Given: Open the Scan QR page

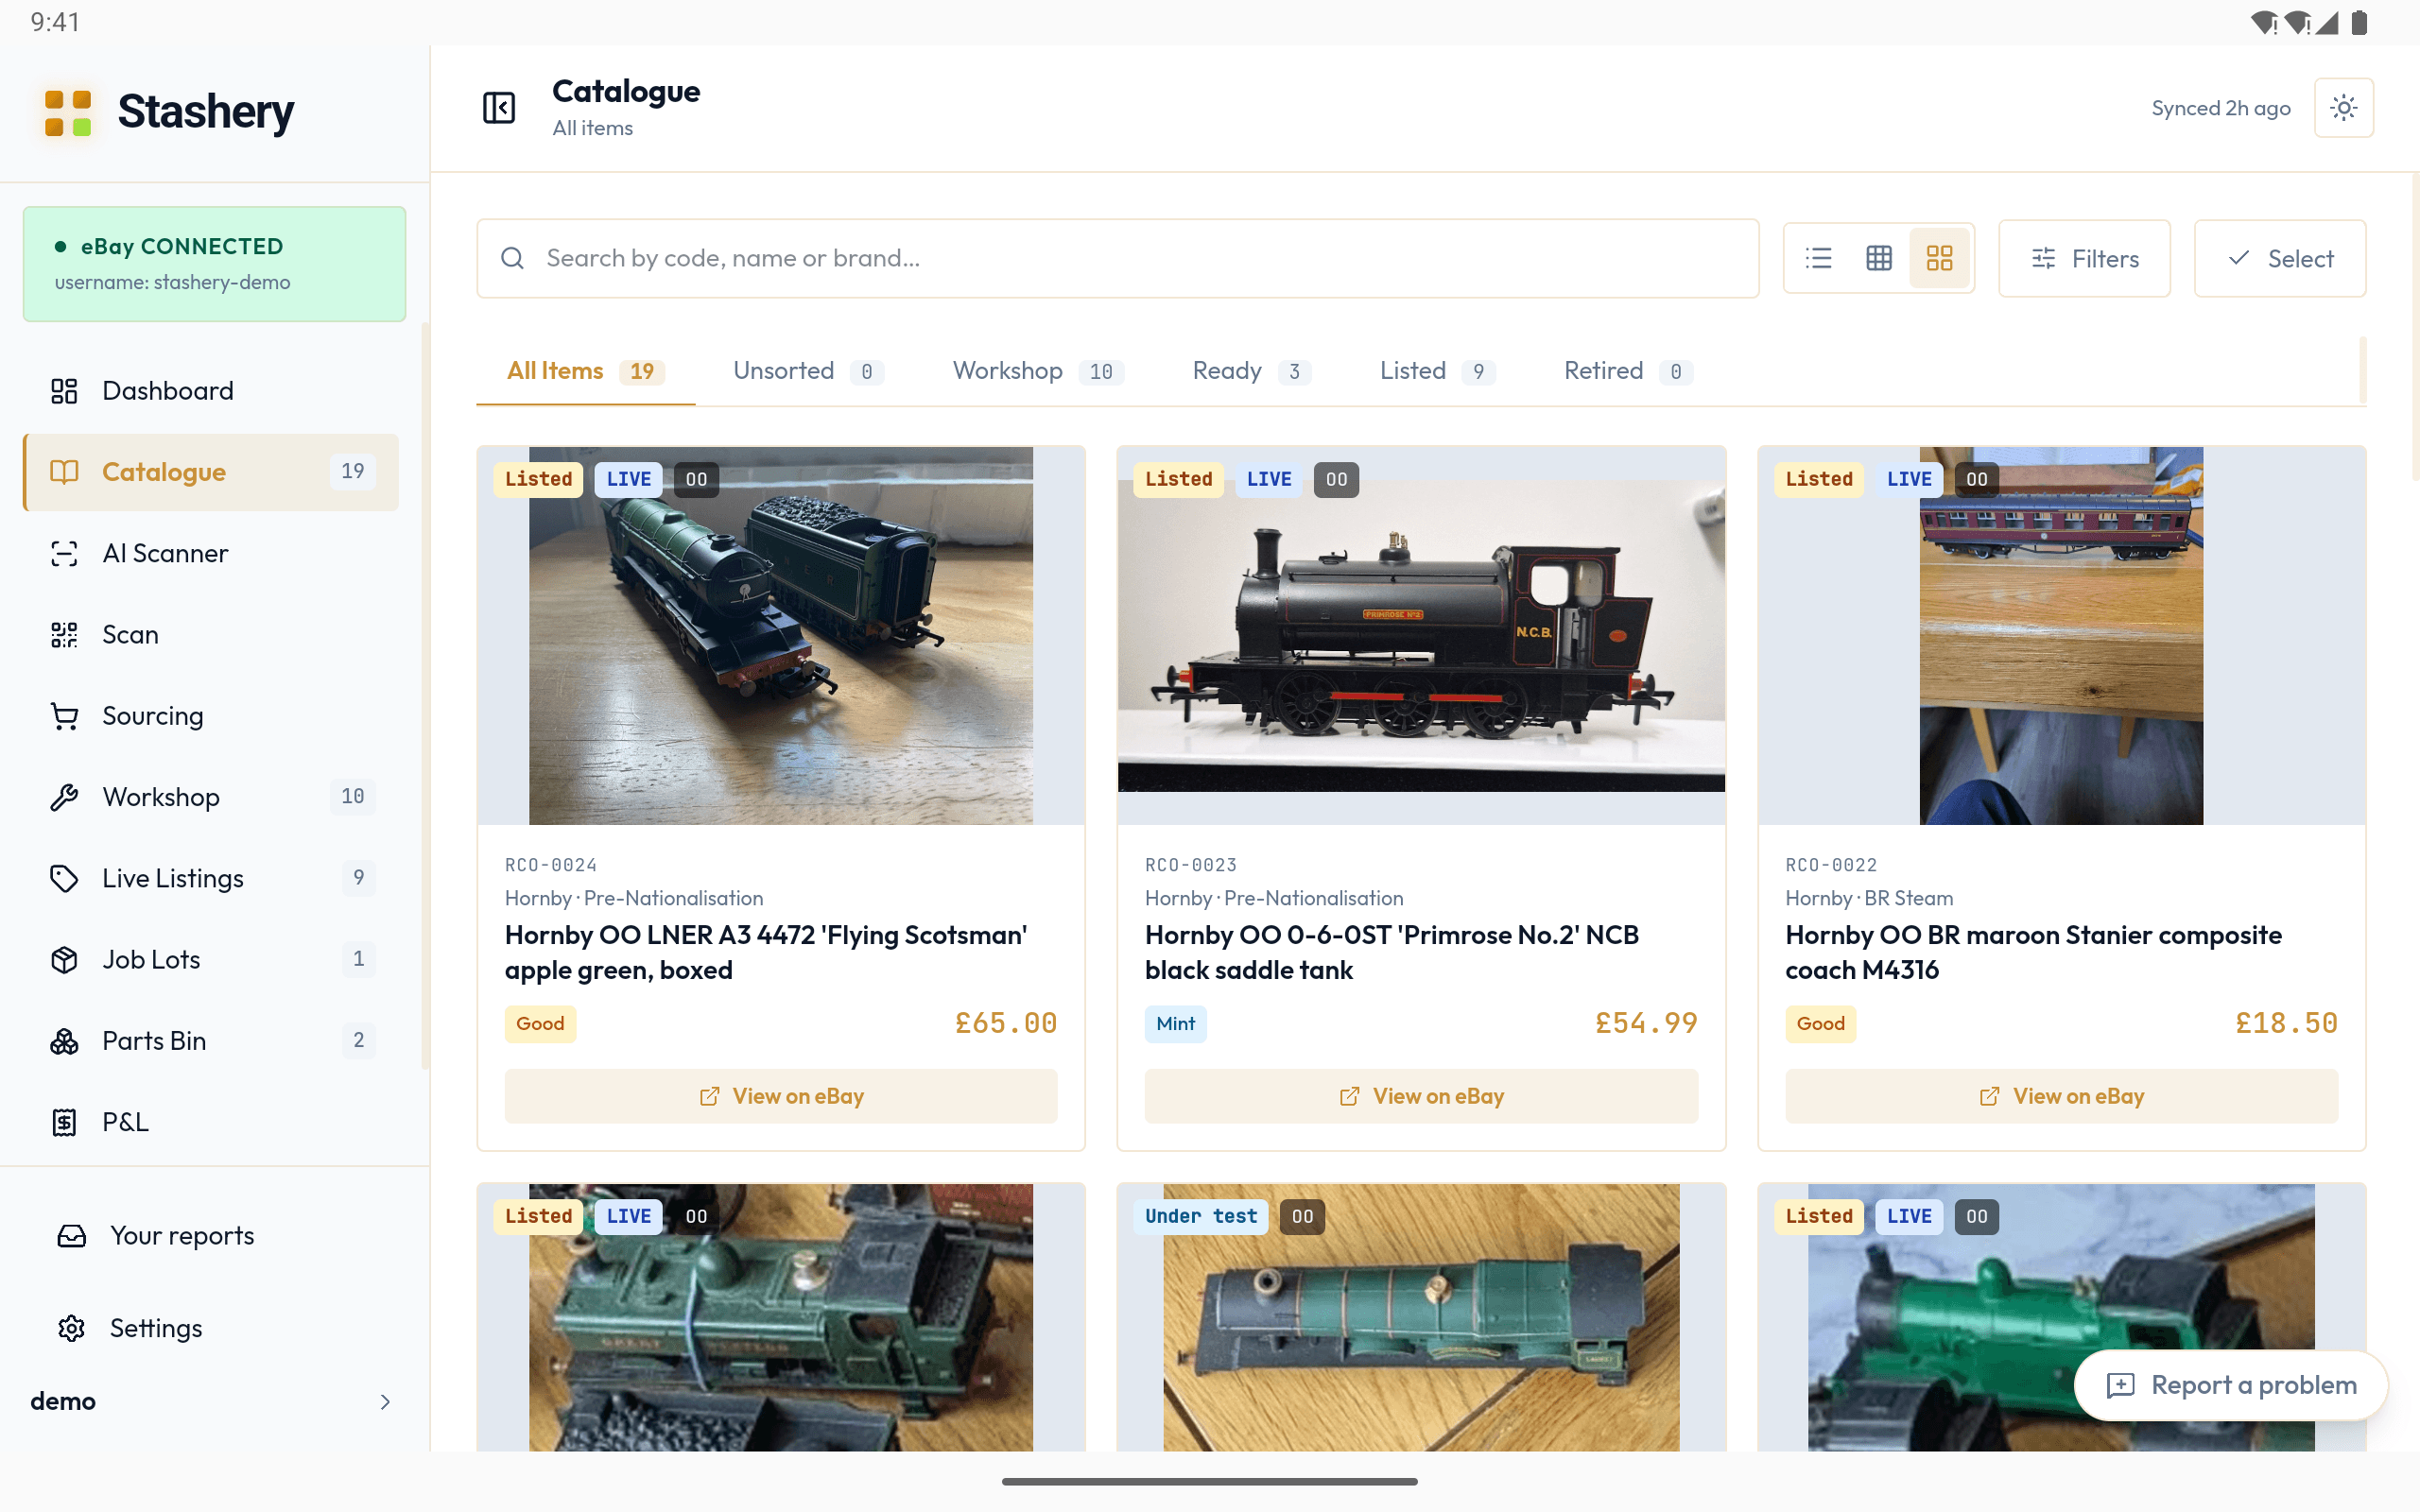Looking at the screenshot, I should [211, 635].
